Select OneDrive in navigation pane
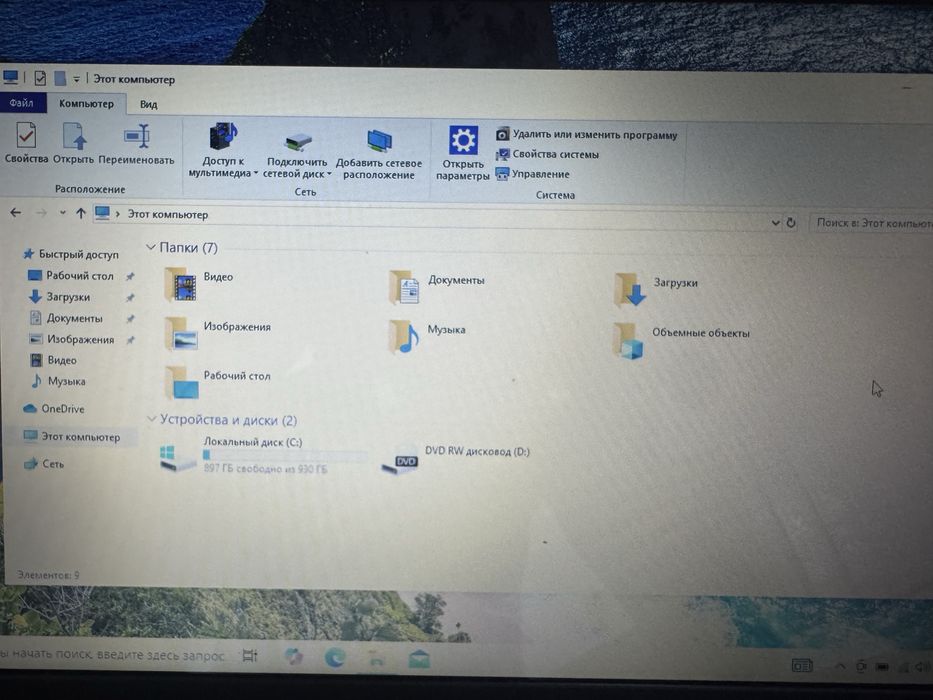Viewport: 933px width, 700px height. (54, 409)
